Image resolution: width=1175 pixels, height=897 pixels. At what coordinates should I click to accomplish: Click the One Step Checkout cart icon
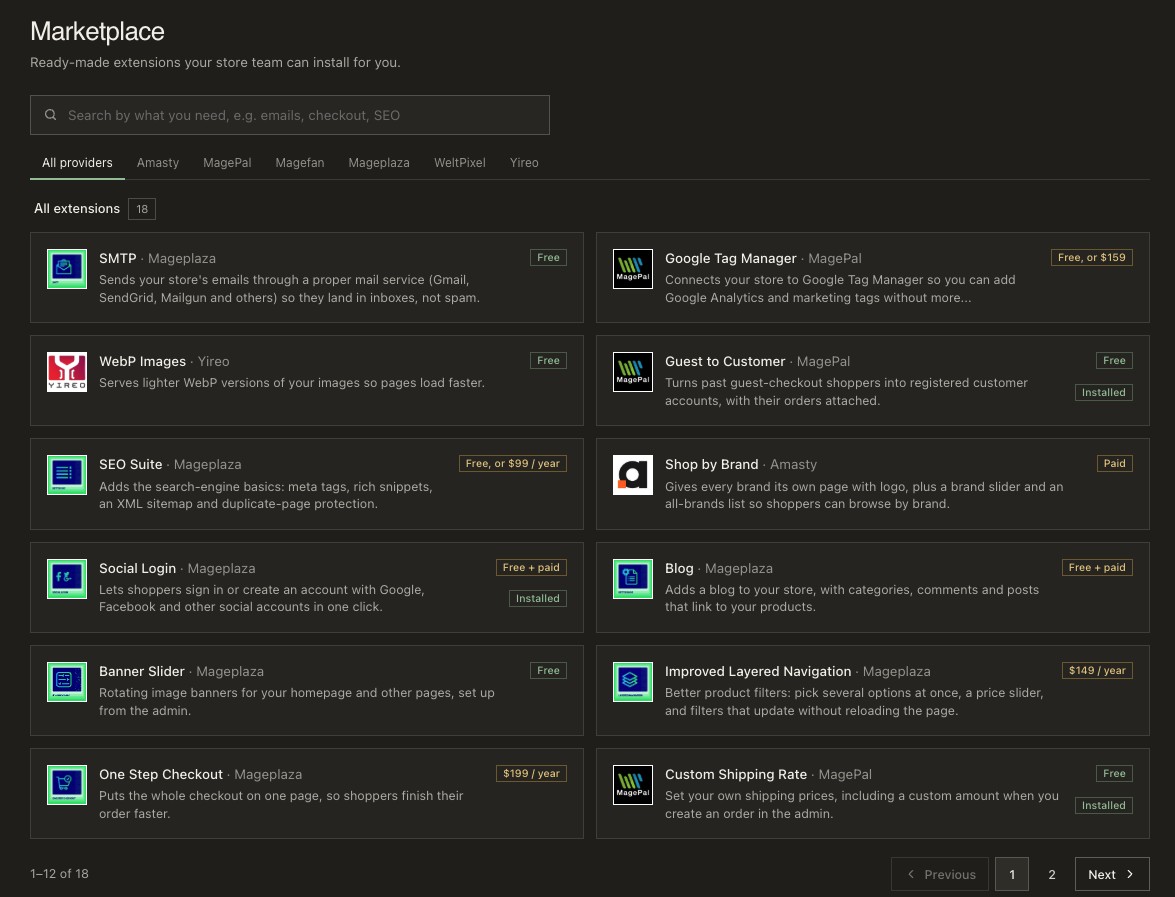pos(67,785)
